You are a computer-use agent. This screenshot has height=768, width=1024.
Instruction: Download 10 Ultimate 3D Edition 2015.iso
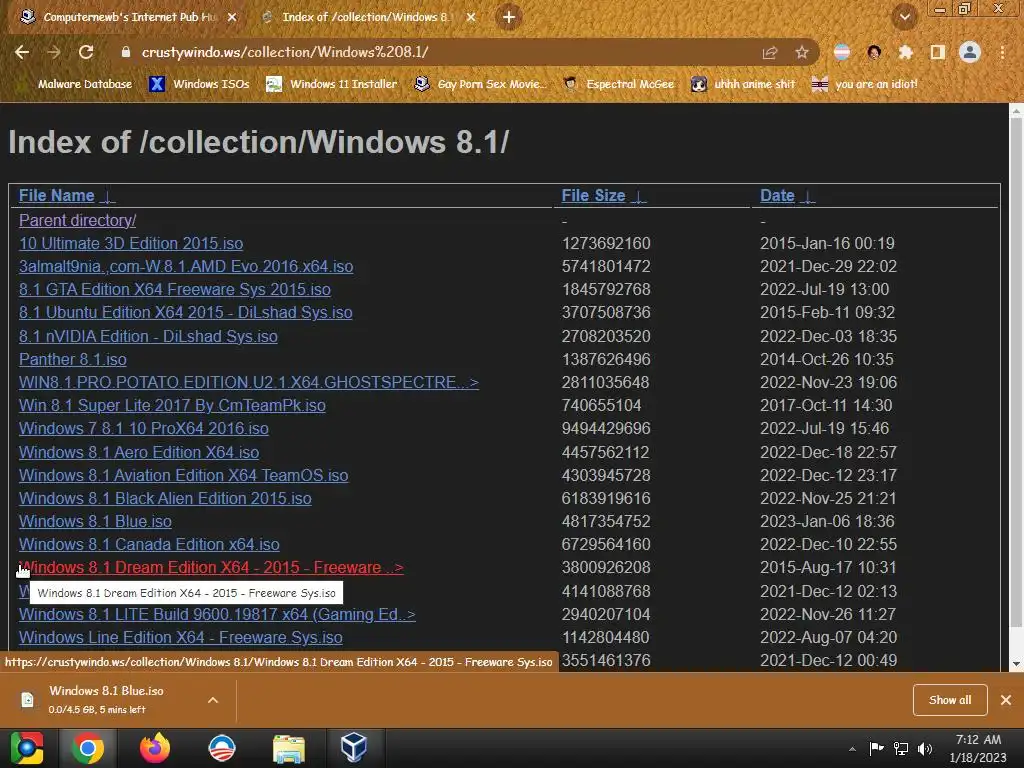click(x=131, y=243)
